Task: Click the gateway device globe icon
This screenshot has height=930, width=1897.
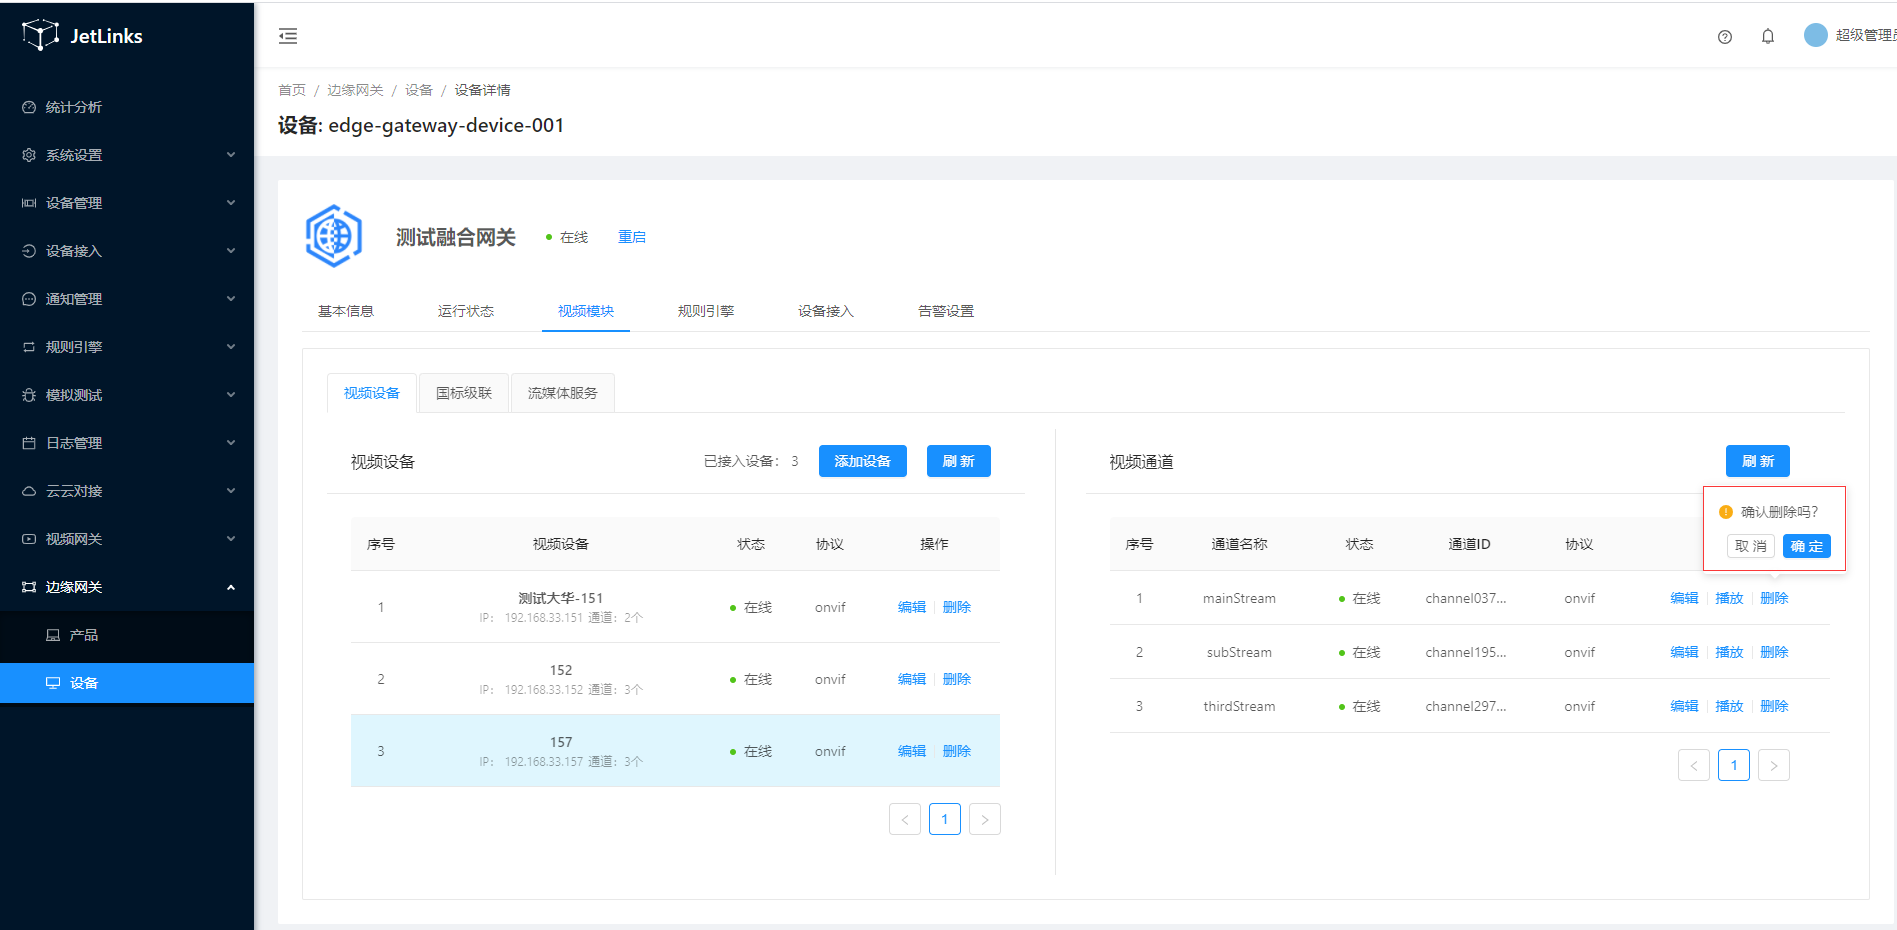Action: tap(334, 237)
